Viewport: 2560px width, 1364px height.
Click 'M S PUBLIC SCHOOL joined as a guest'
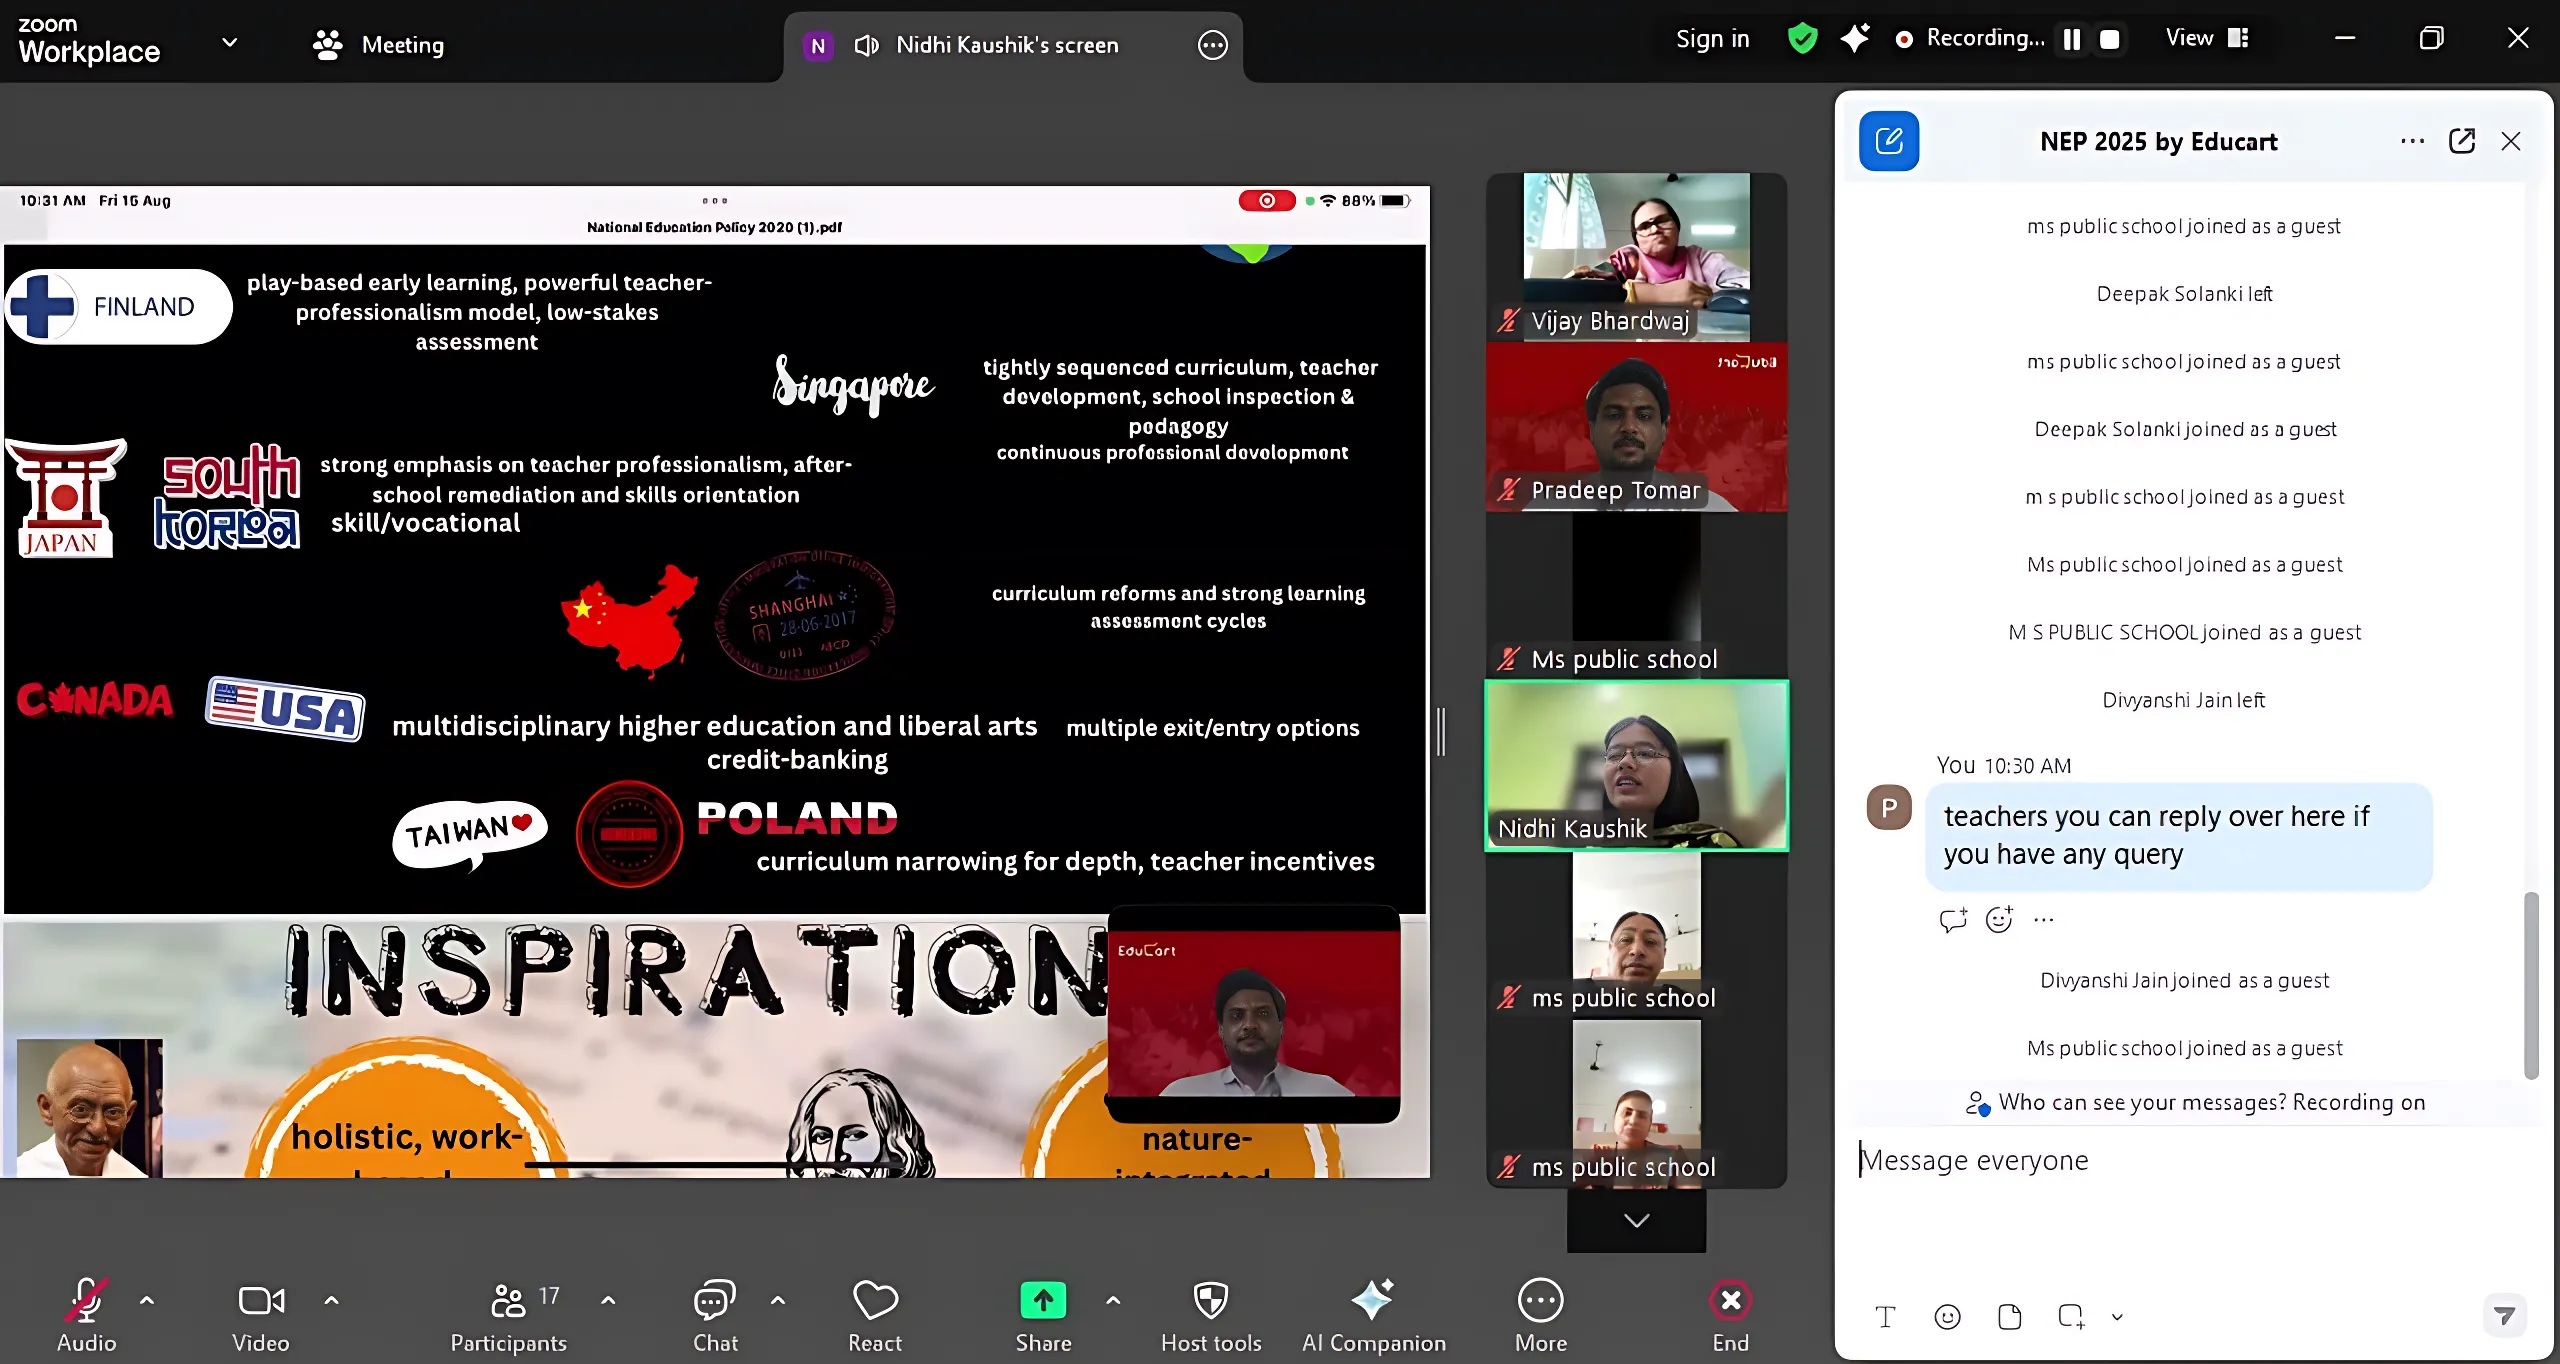point(2184,632)
